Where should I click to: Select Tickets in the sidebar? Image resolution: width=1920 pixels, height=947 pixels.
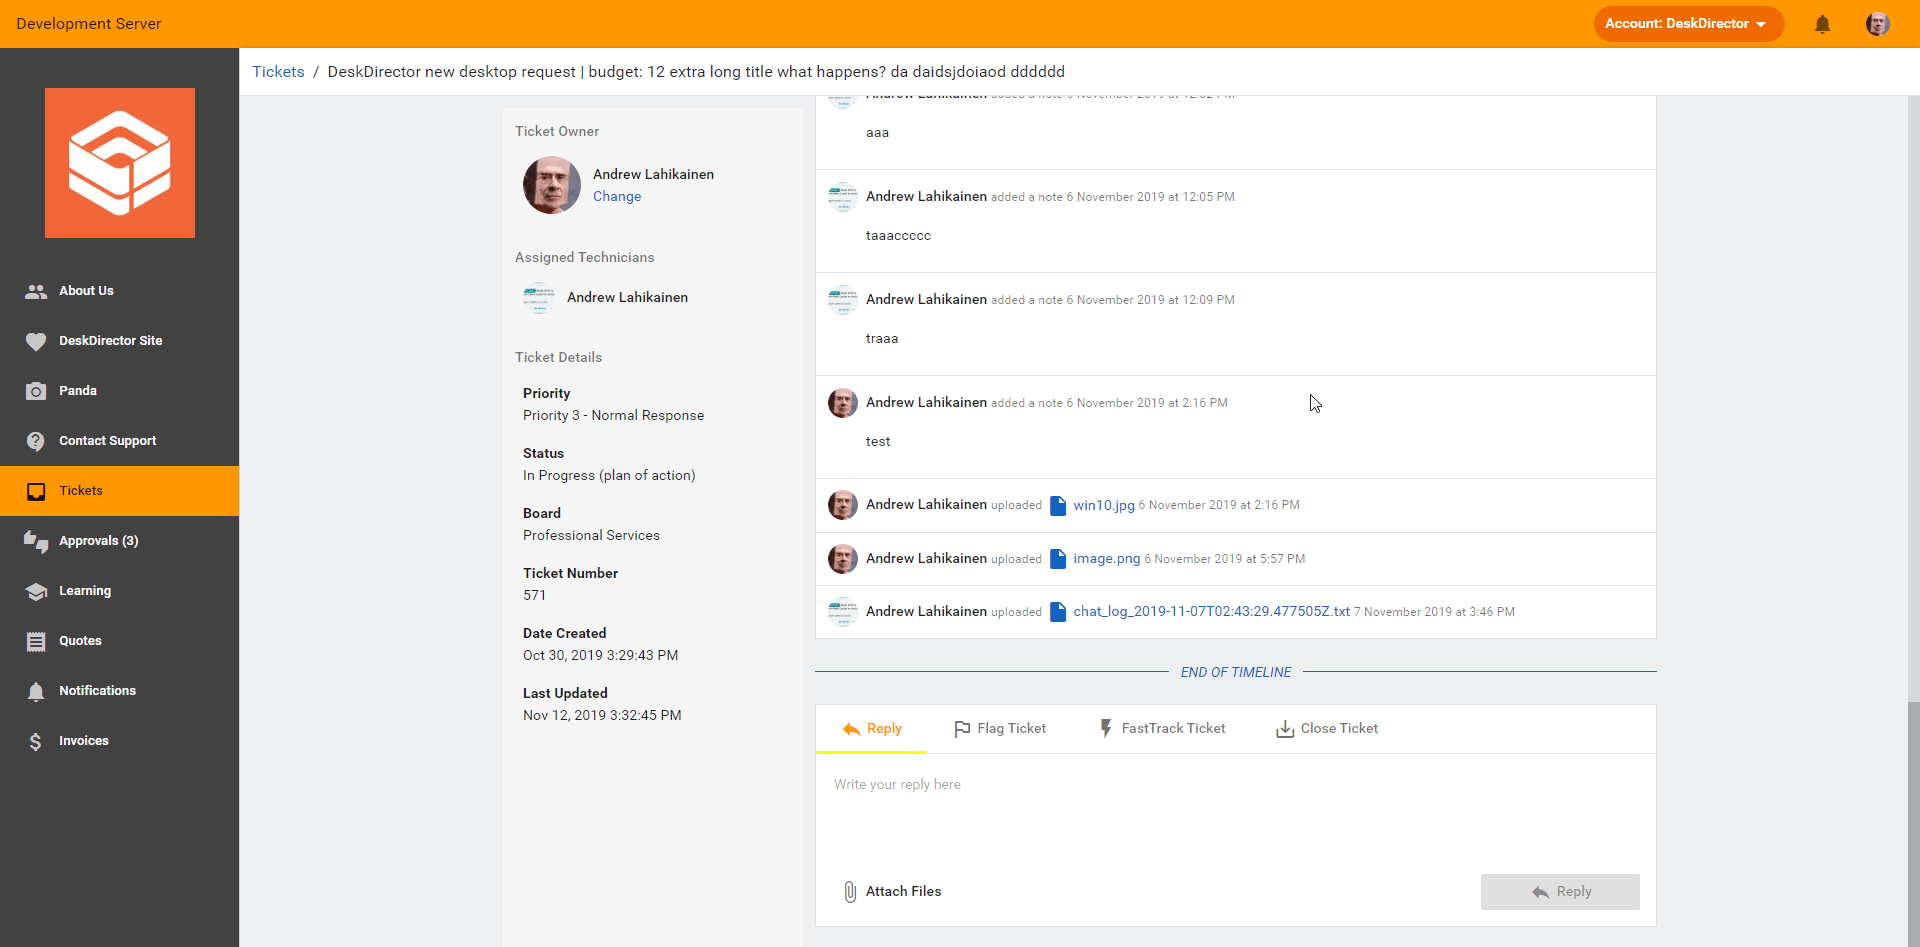[120, 491]
